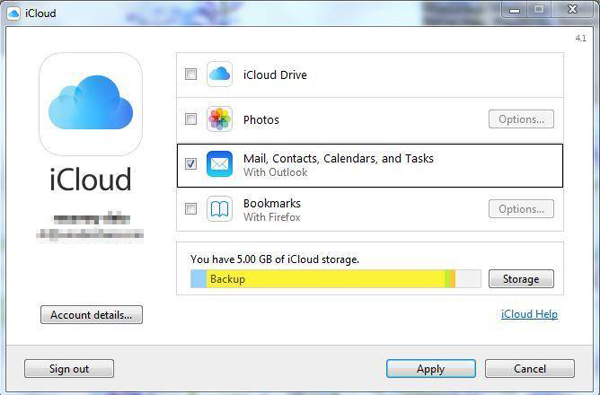Enable the Bookmarks checkbox
This screenshot has width=600, height=395.
[191, 209]
